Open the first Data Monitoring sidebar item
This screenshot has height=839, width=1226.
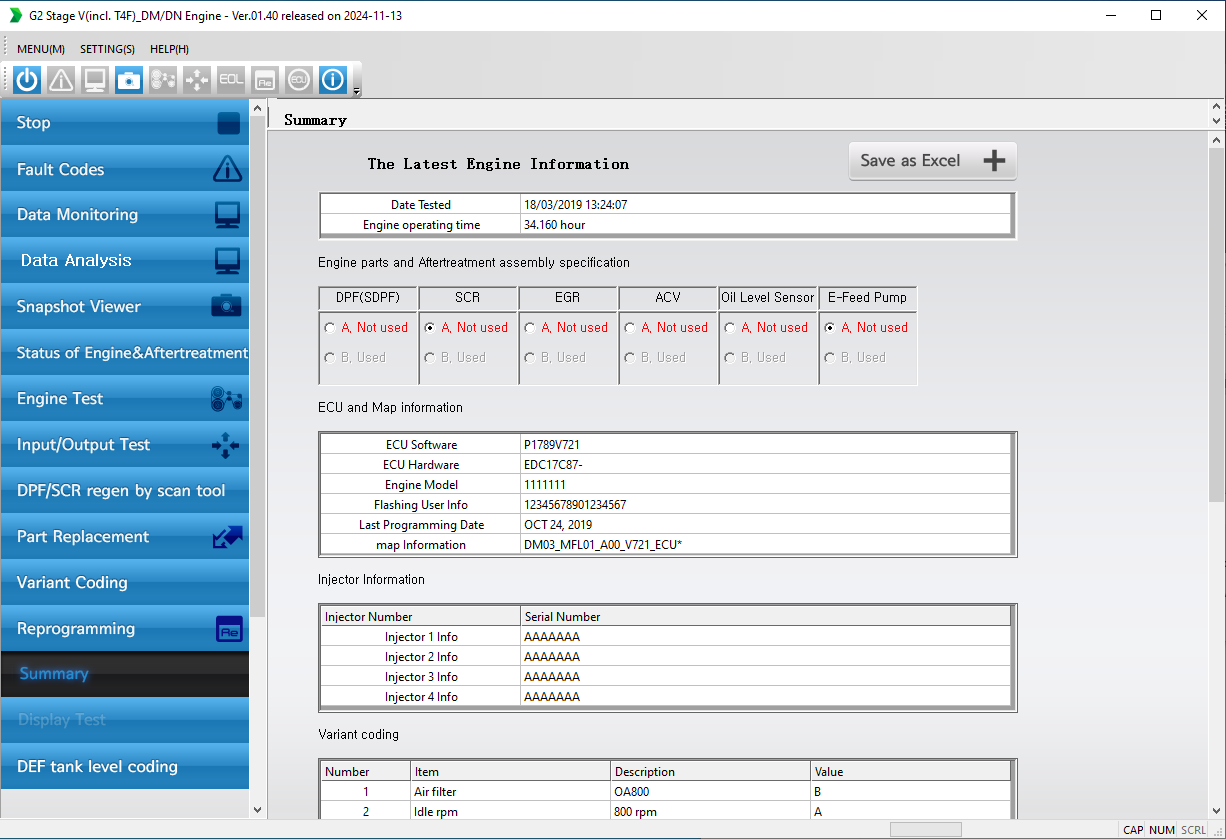(124, 215)
